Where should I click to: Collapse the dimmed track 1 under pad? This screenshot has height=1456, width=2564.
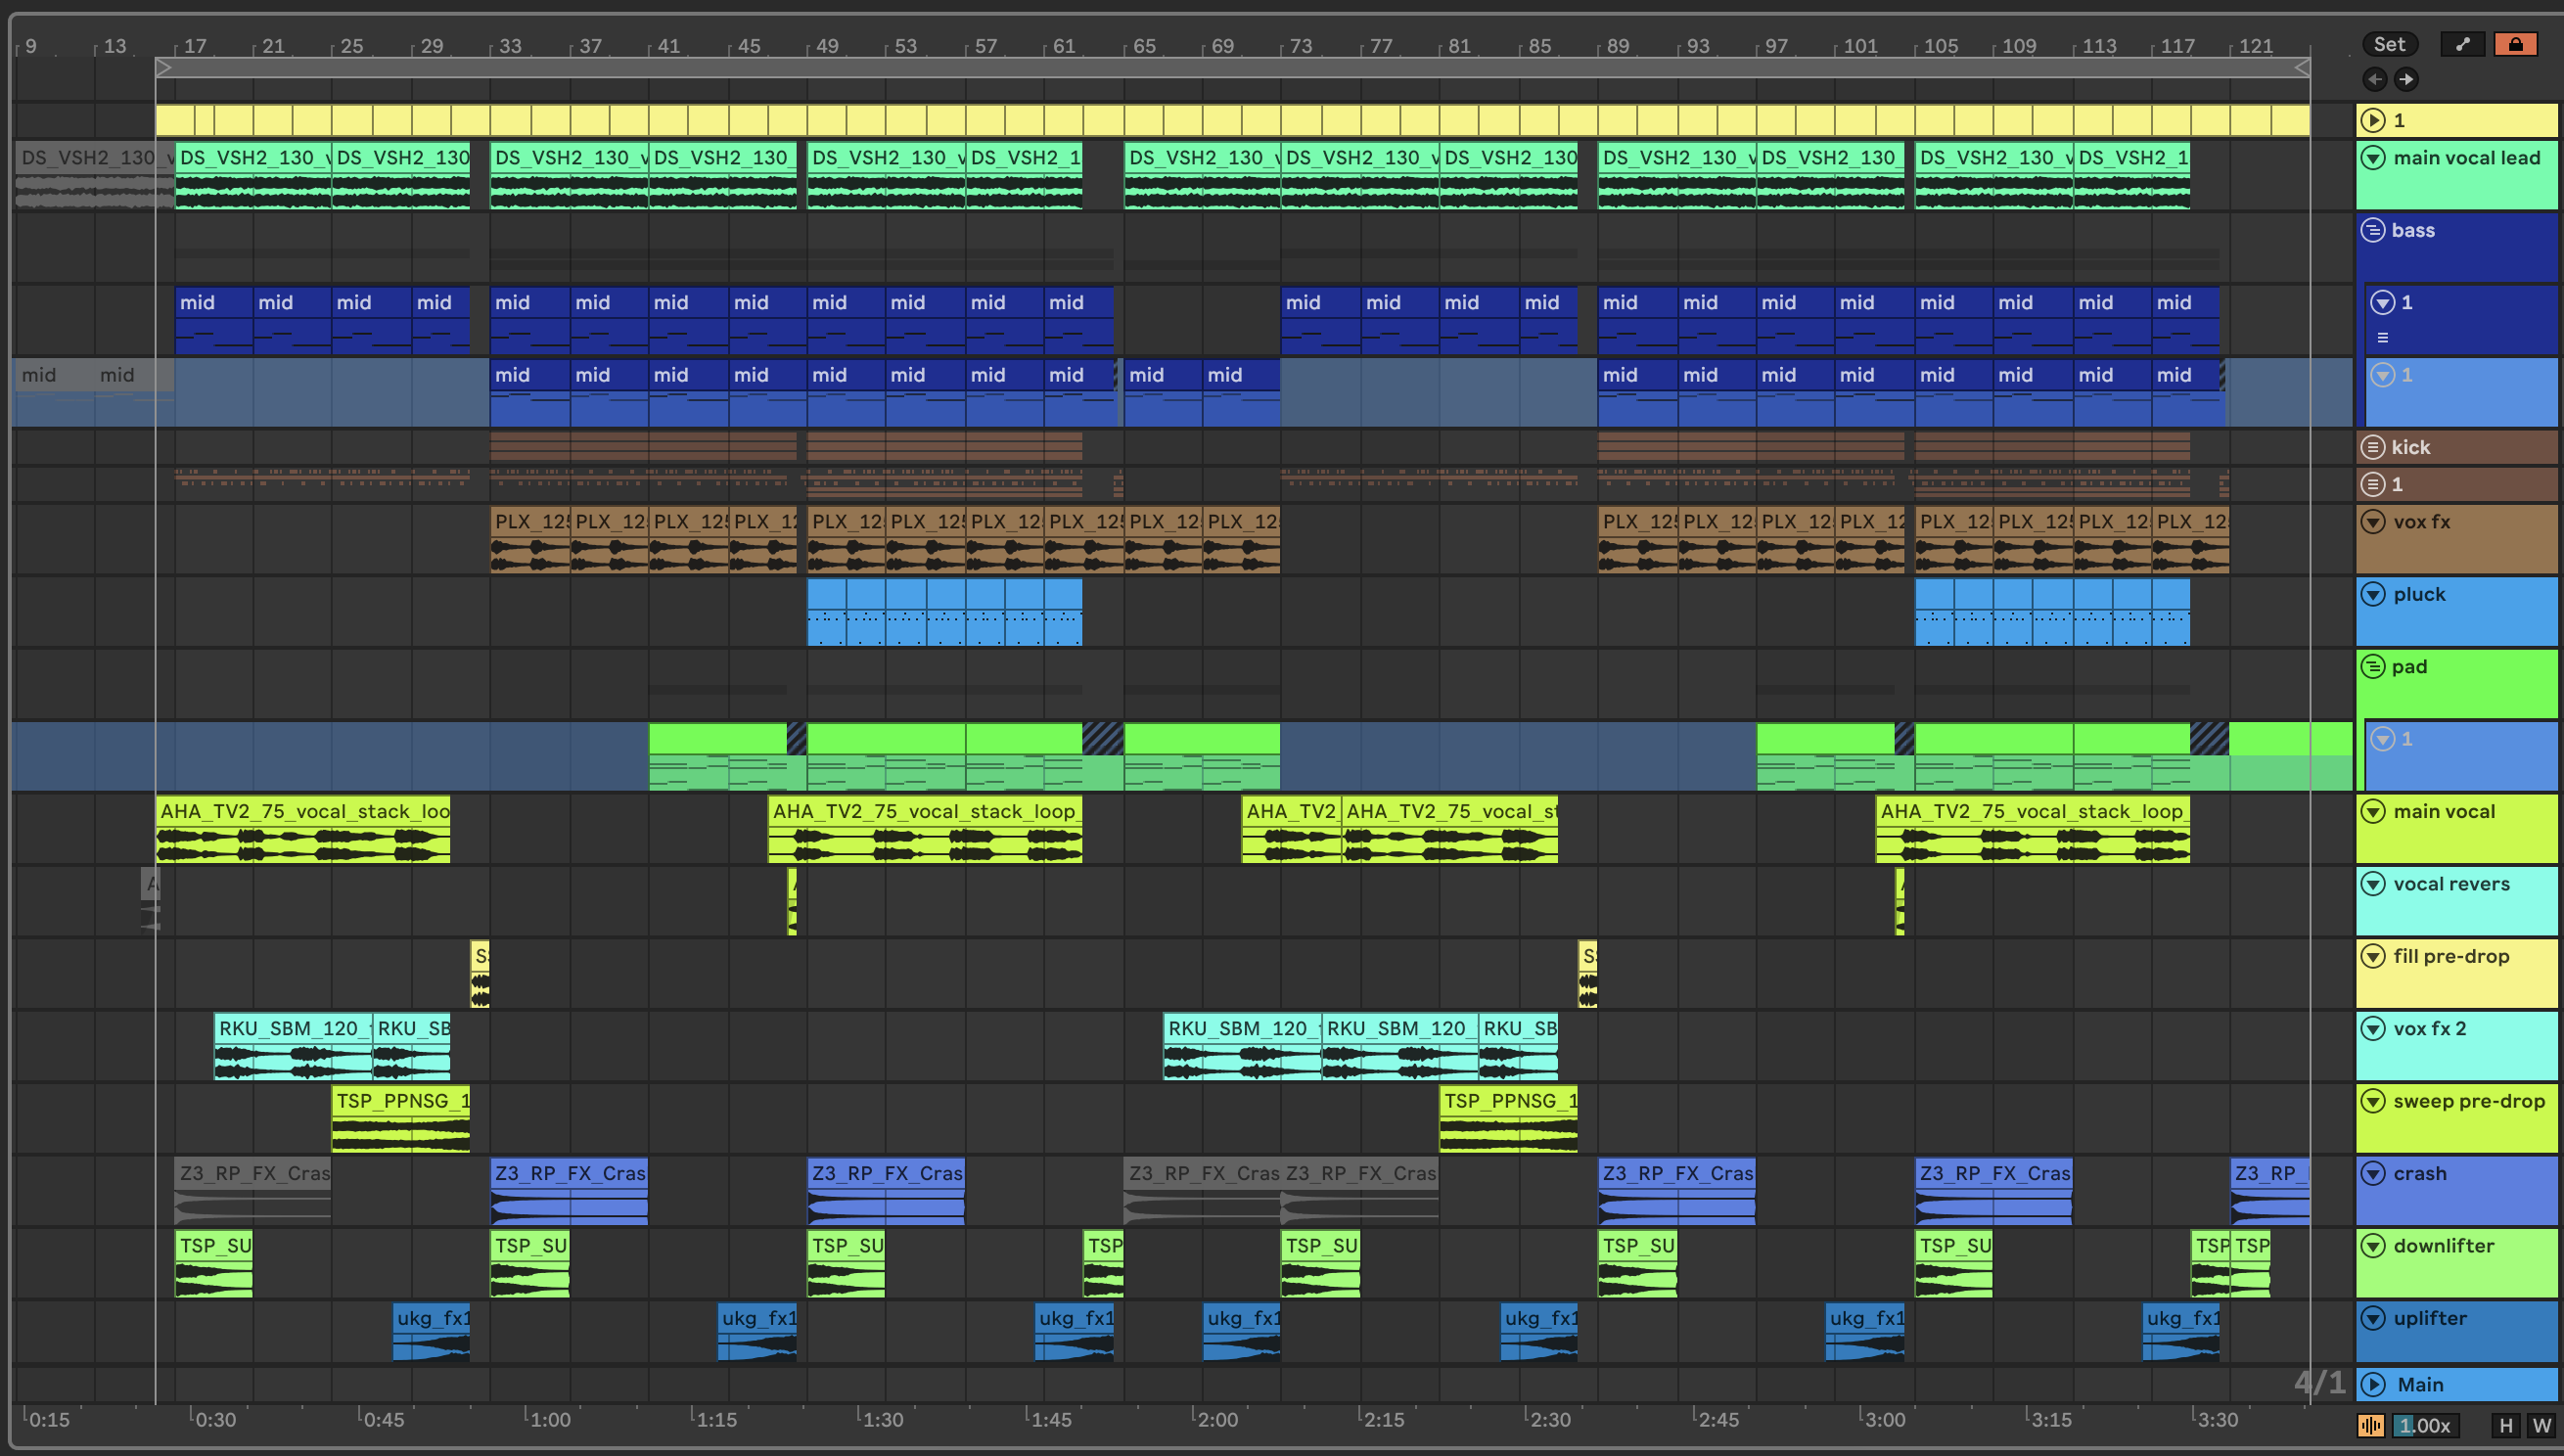pyautogui.click(x=2383, y=739)
